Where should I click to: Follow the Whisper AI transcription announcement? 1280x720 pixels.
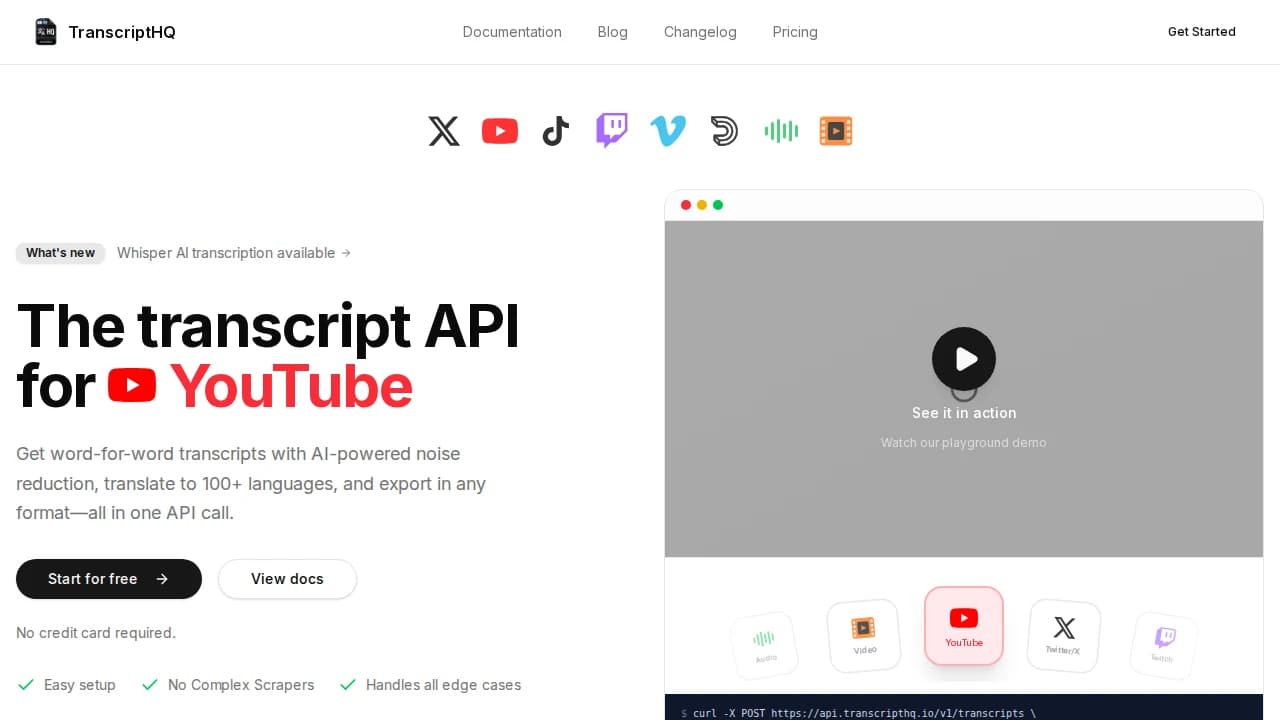[x=234, y=253]
